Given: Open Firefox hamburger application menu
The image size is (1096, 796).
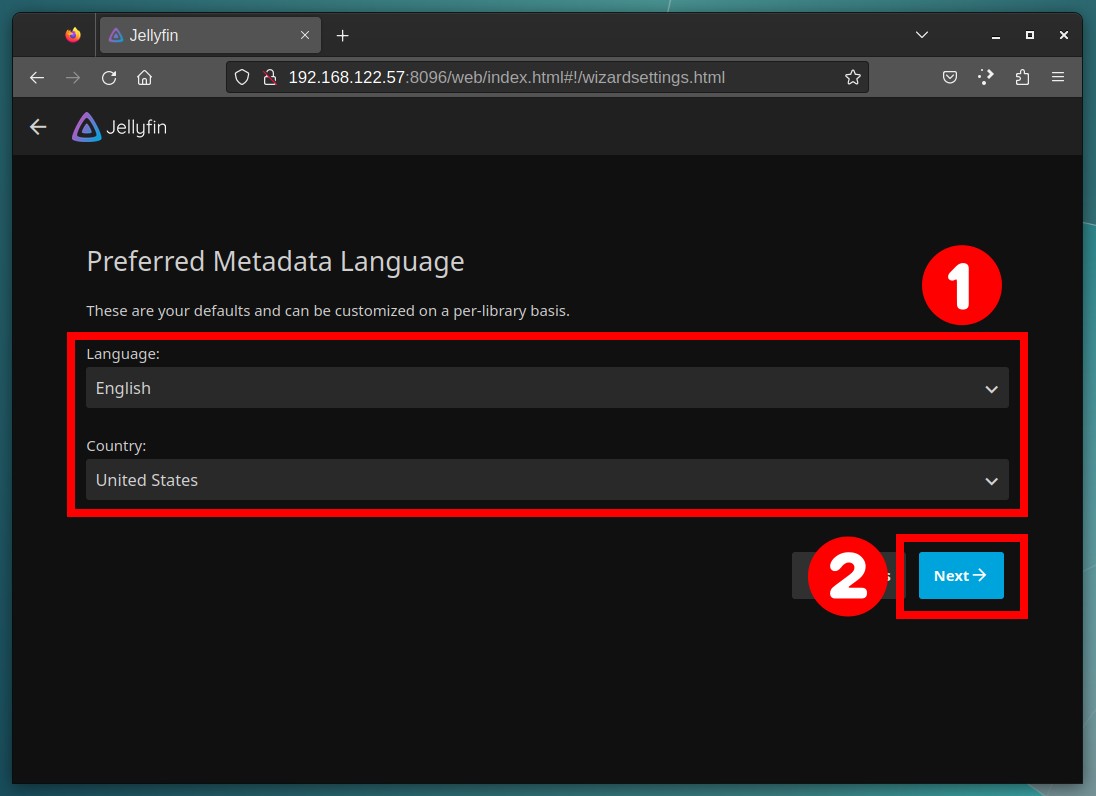Looking at the screenshot, I should (x=1058, y=78).
